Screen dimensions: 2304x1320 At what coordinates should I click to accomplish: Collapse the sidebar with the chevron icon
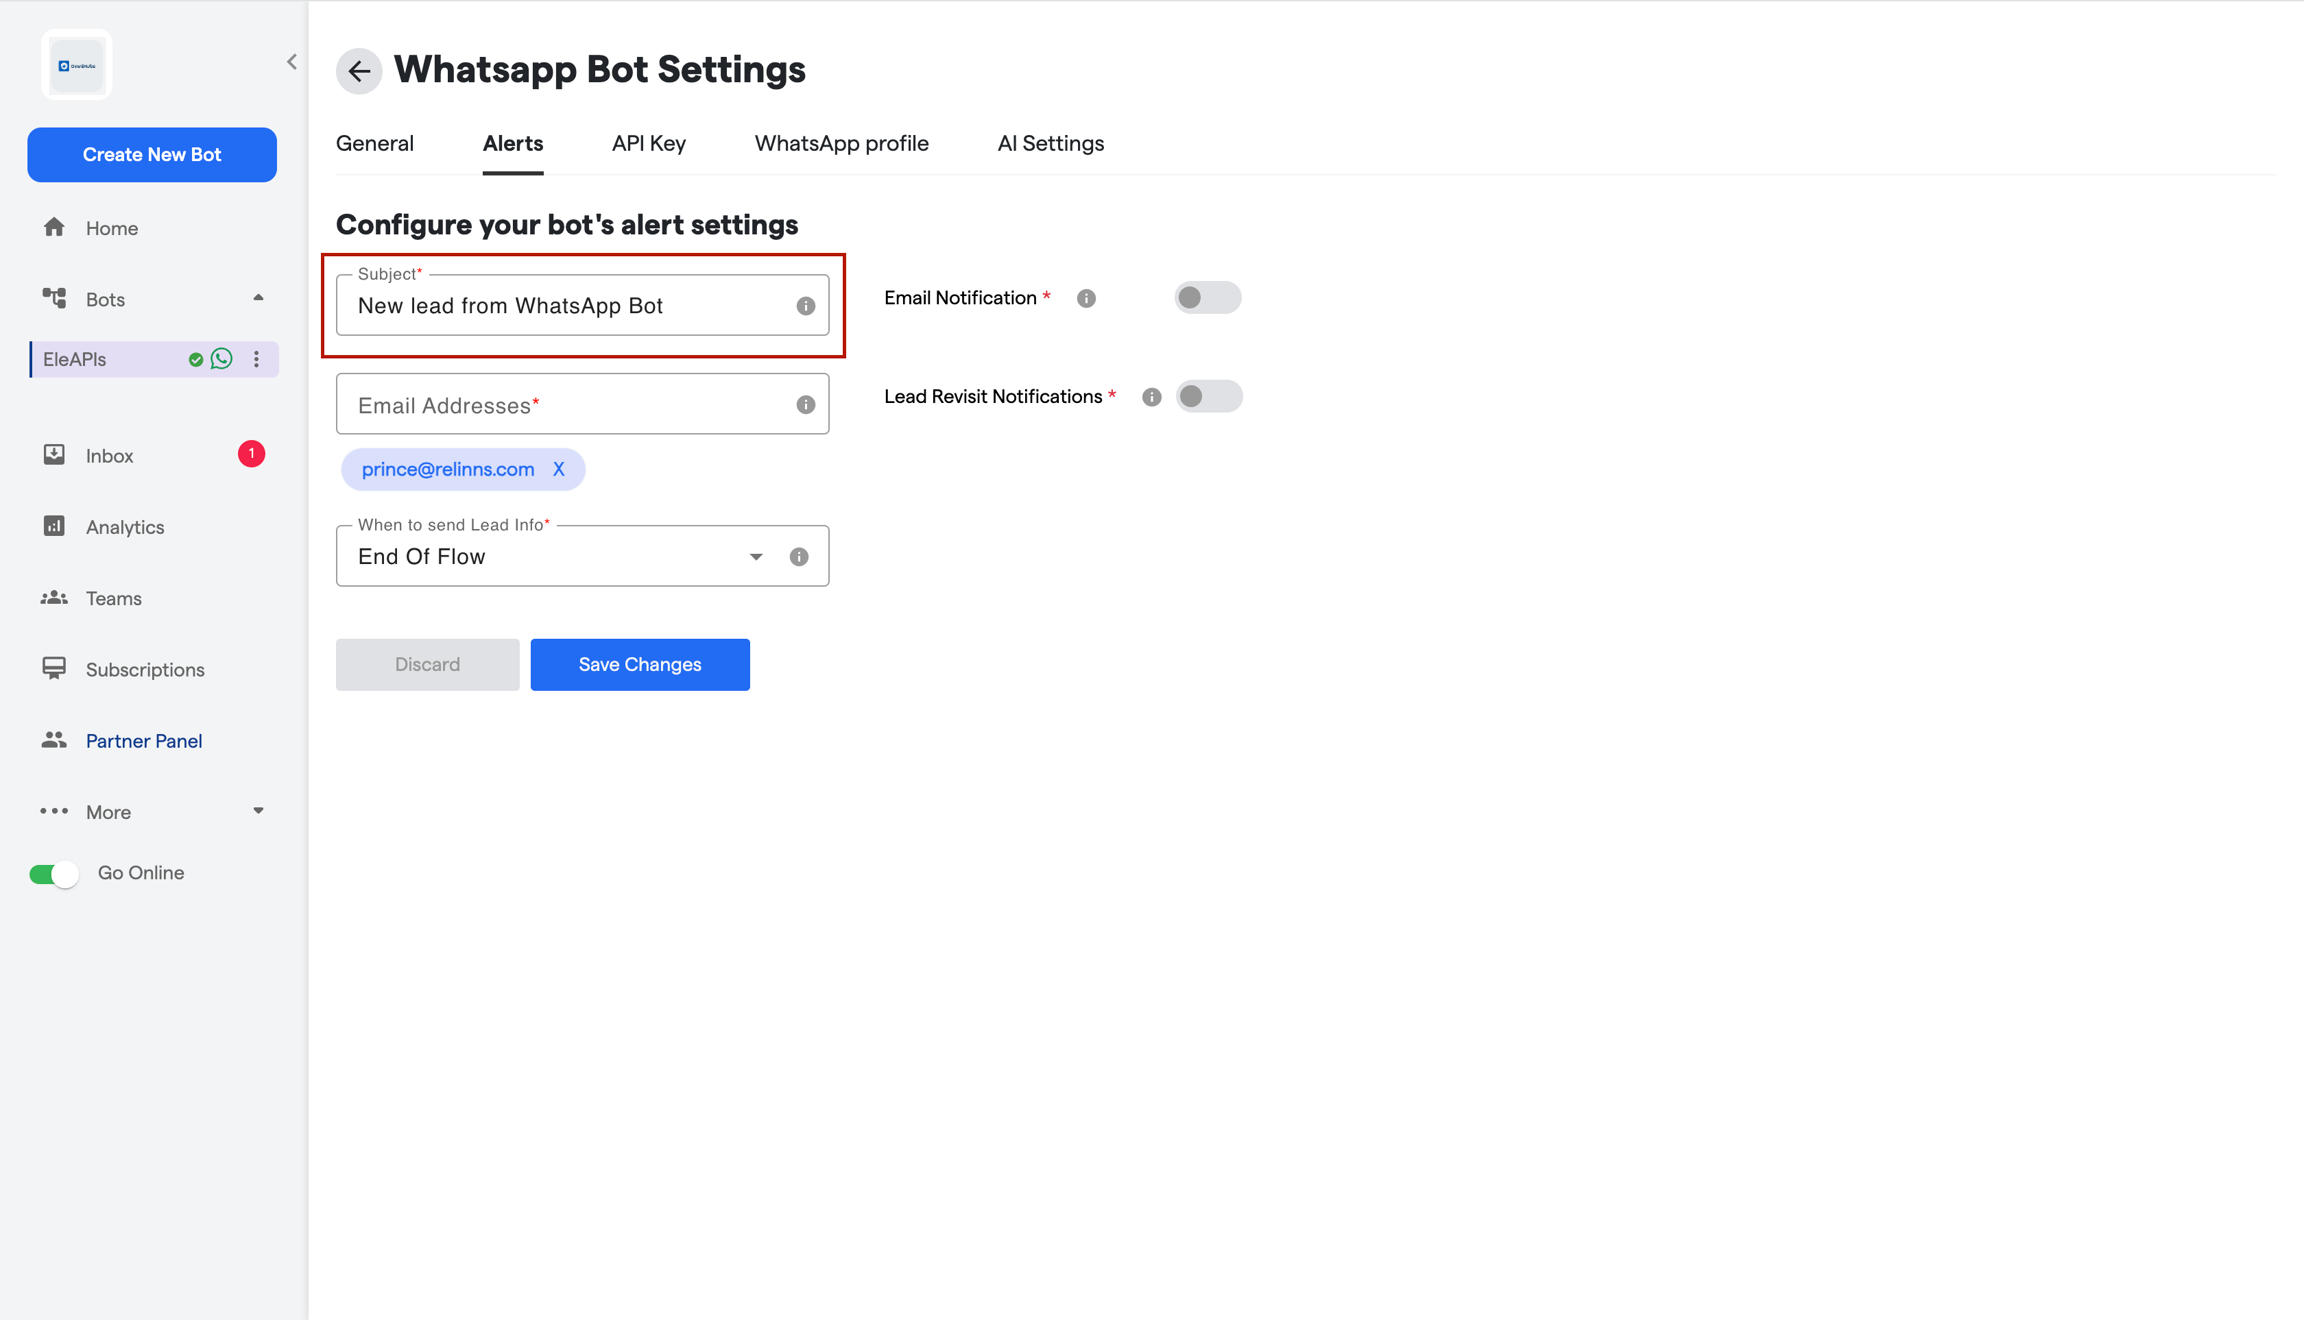tap(292, 62)
